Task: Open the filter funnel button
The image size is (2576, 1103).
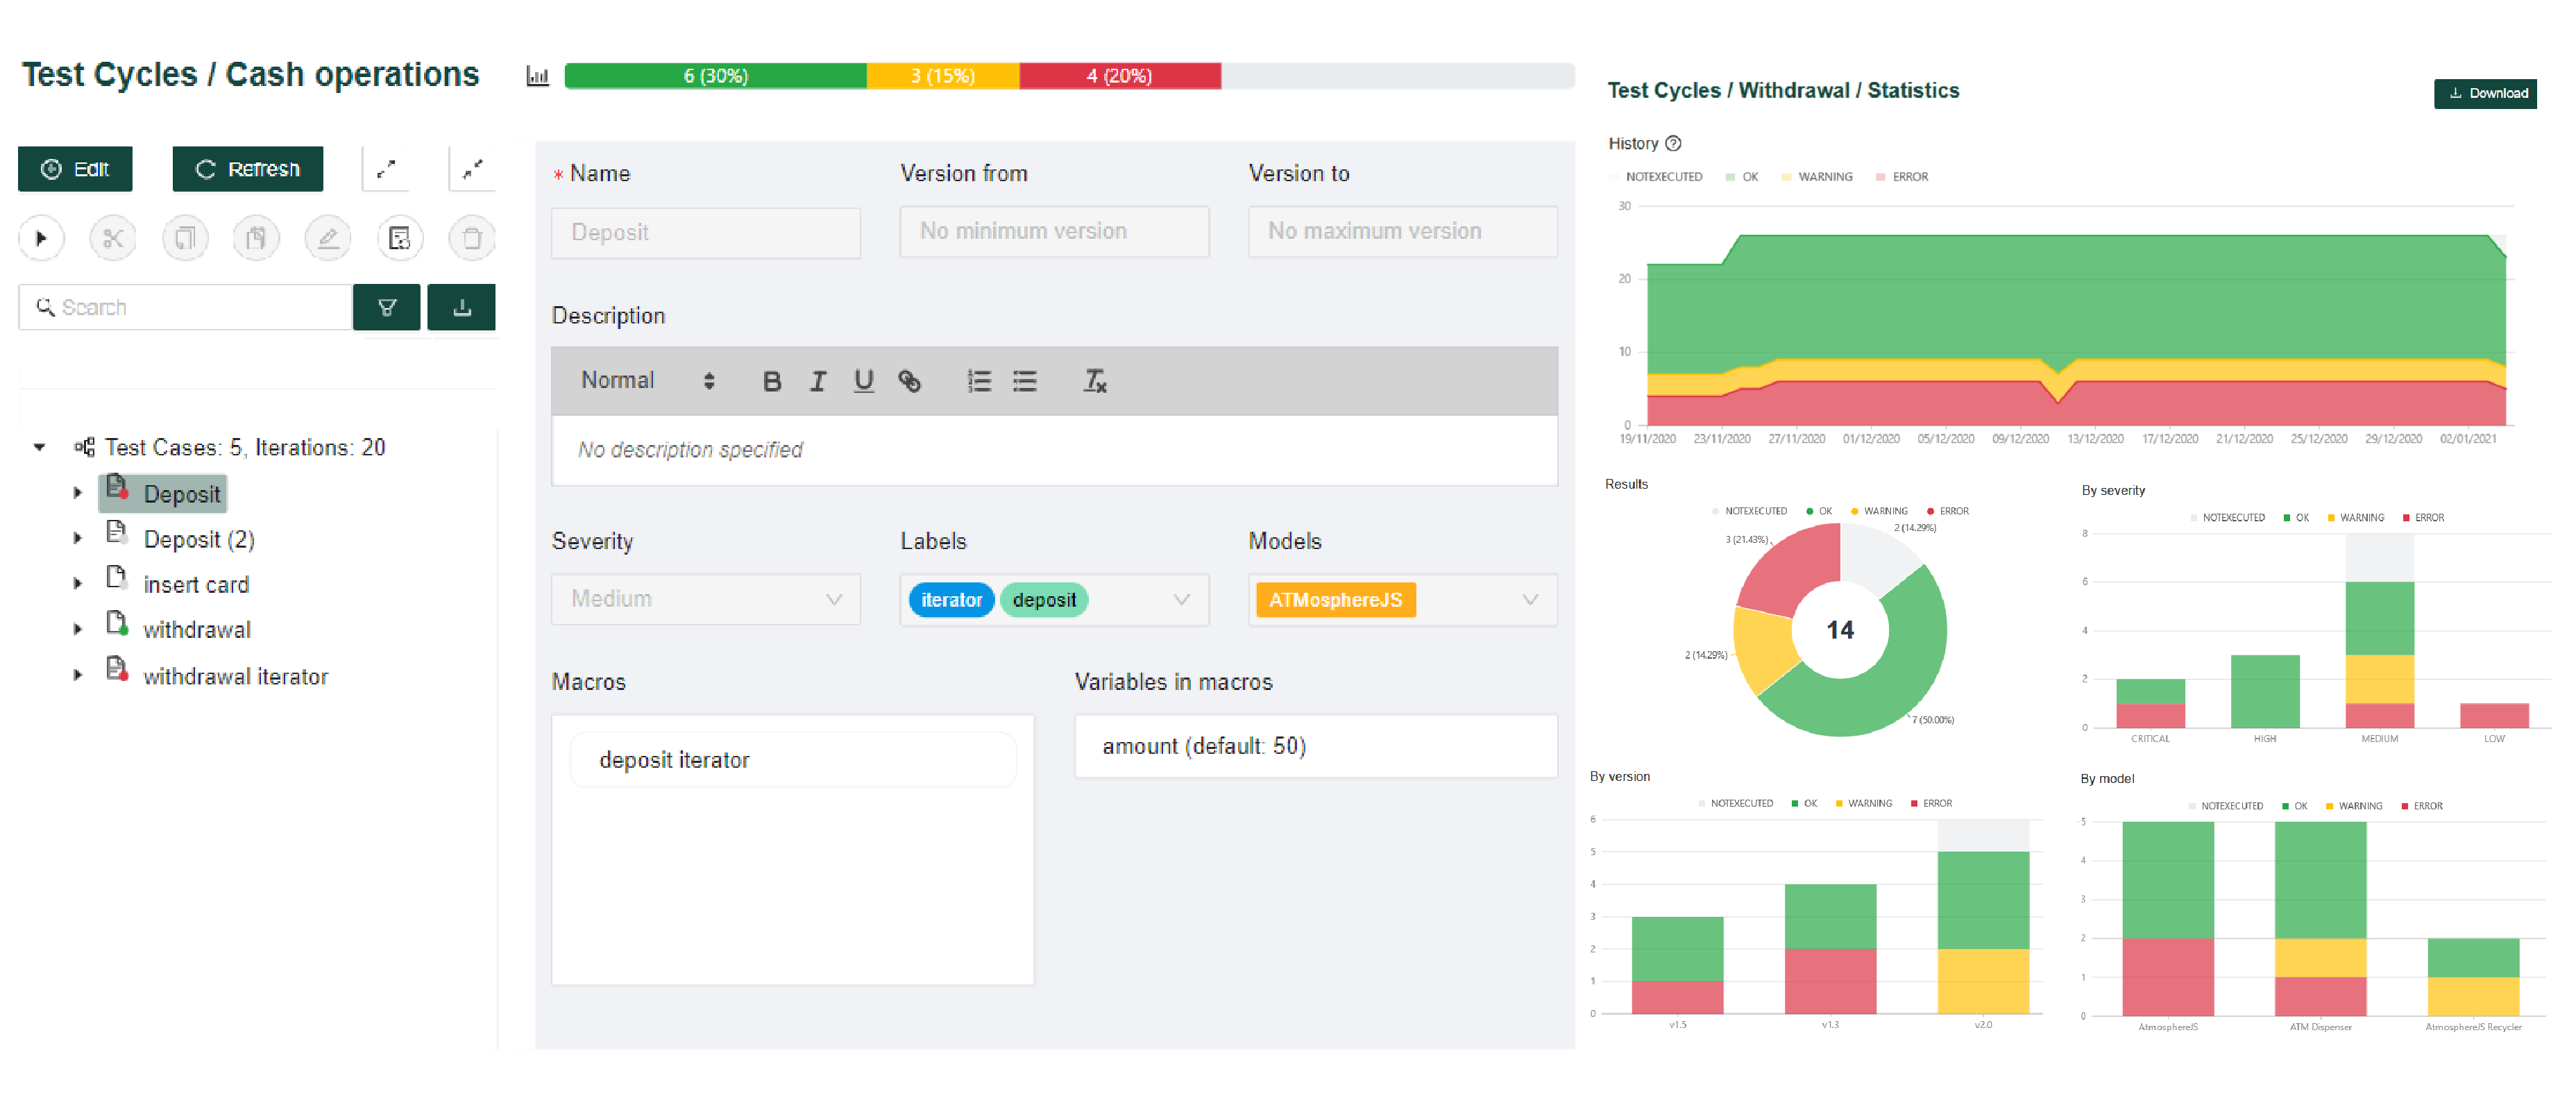Action: pos(387,307)
